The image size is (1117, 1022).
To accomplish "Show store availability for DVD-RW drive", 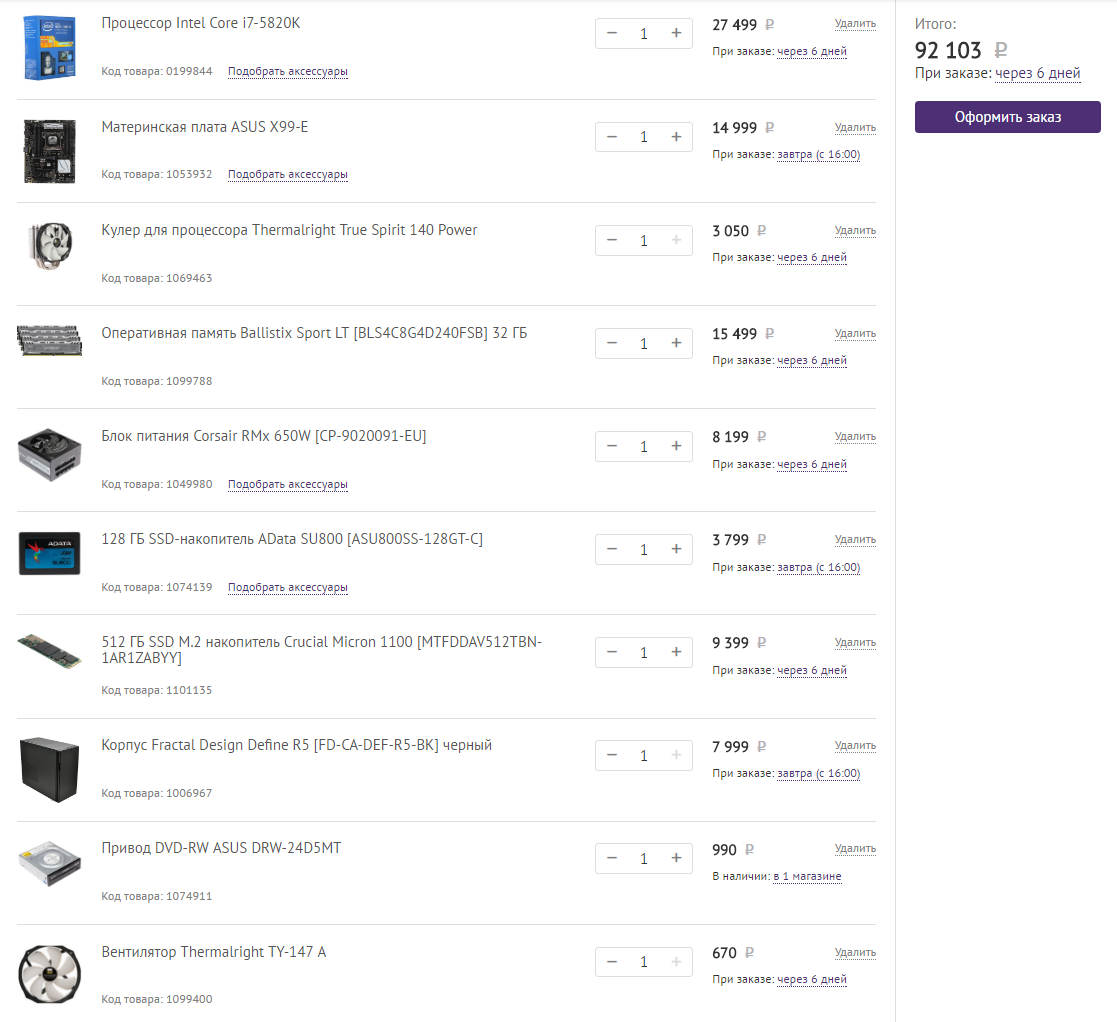I will coord(807,877).
